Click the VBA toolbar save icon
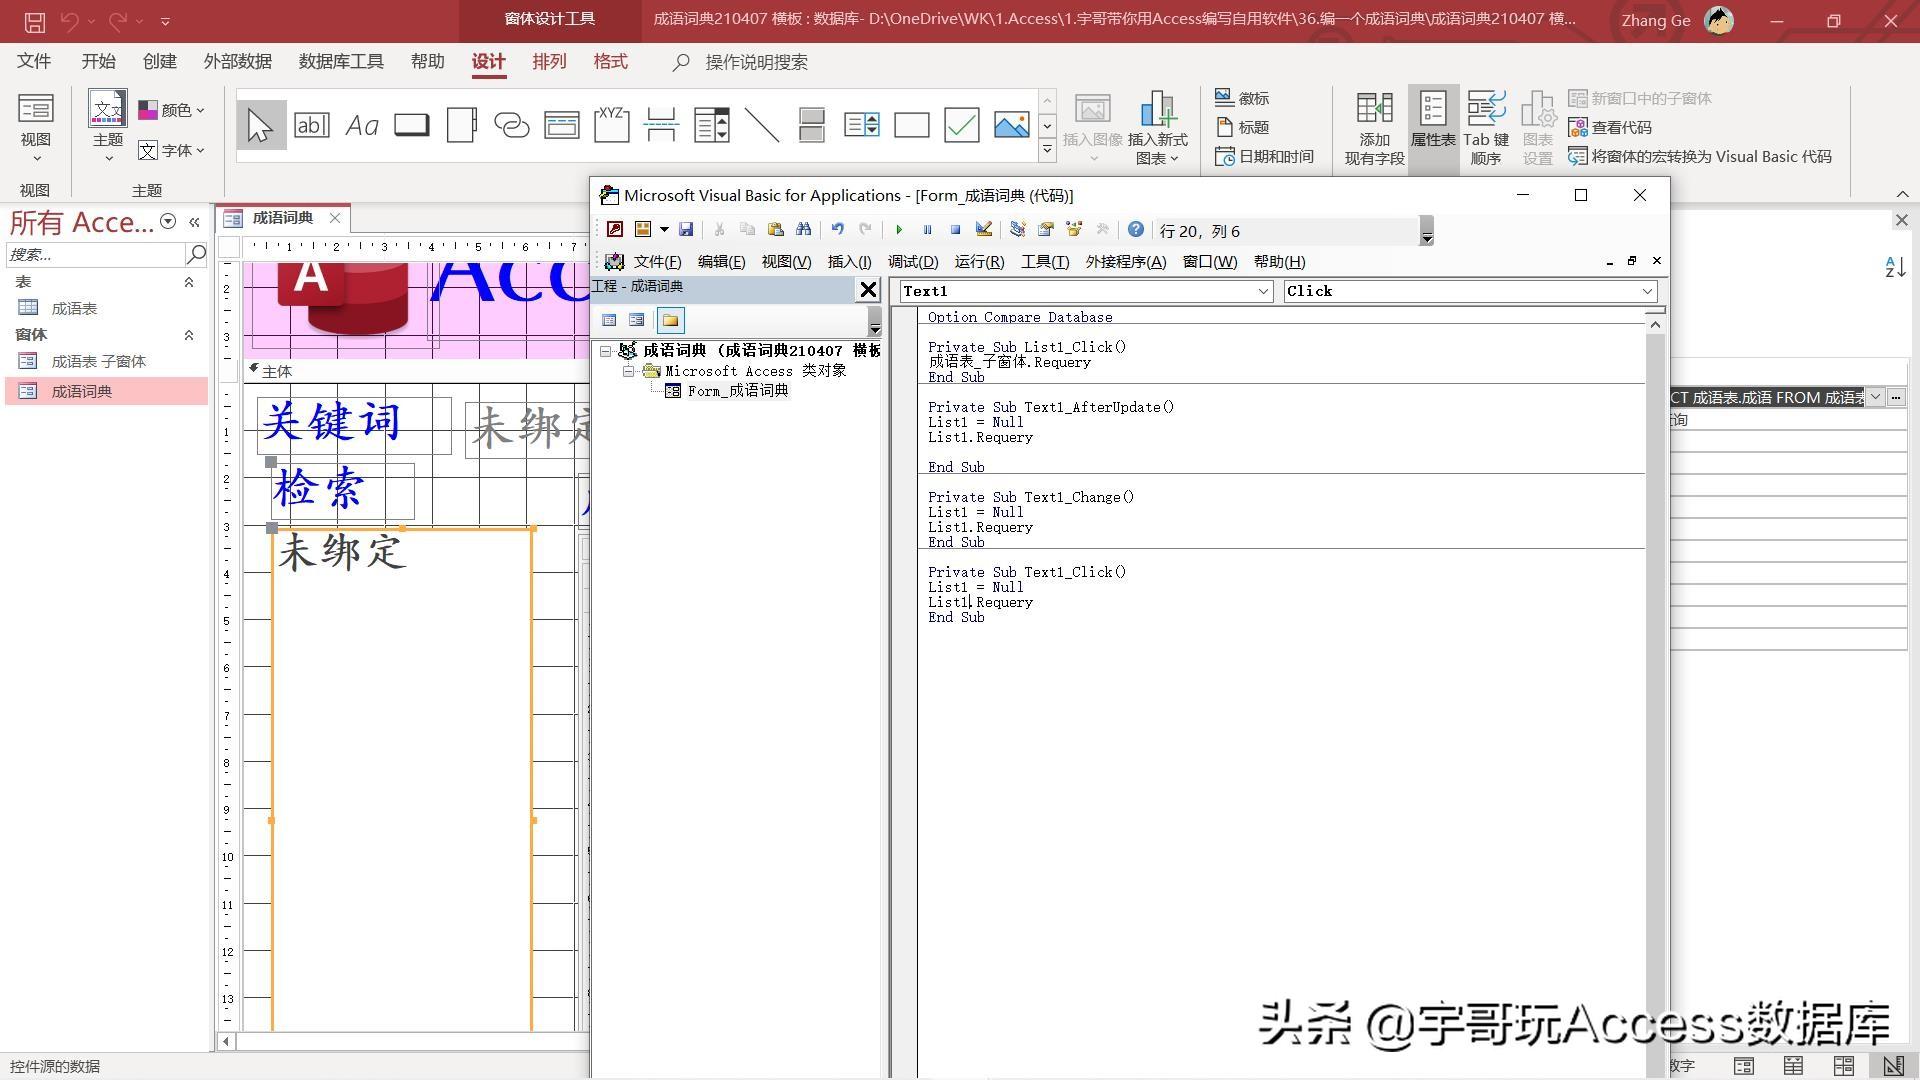The height and width of the screenshot is (1080, 1920). point(686,230)
